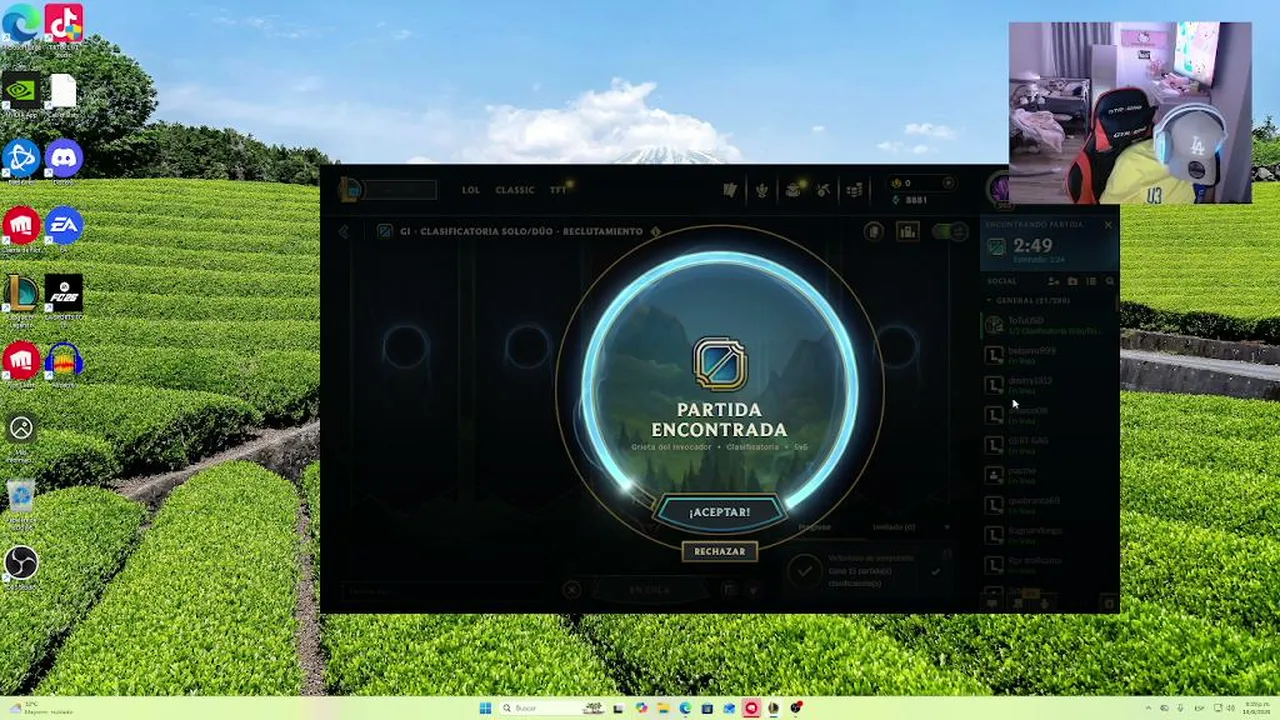The height and width of the screenshot is (720, 1280).
Task: Click the add friend icon in Social panel
Action: 1054,282
